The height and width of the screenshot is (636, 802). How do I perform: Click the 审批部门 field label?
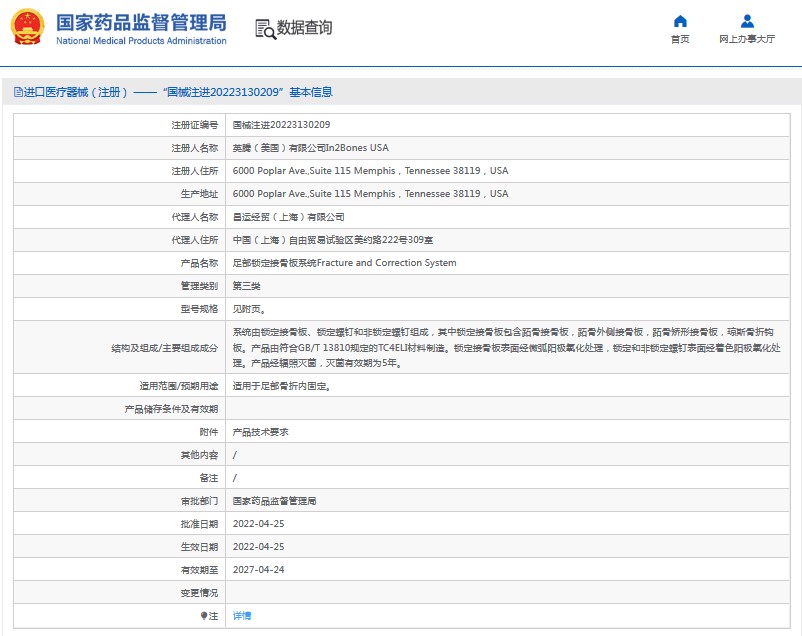[x=199, y=501]
